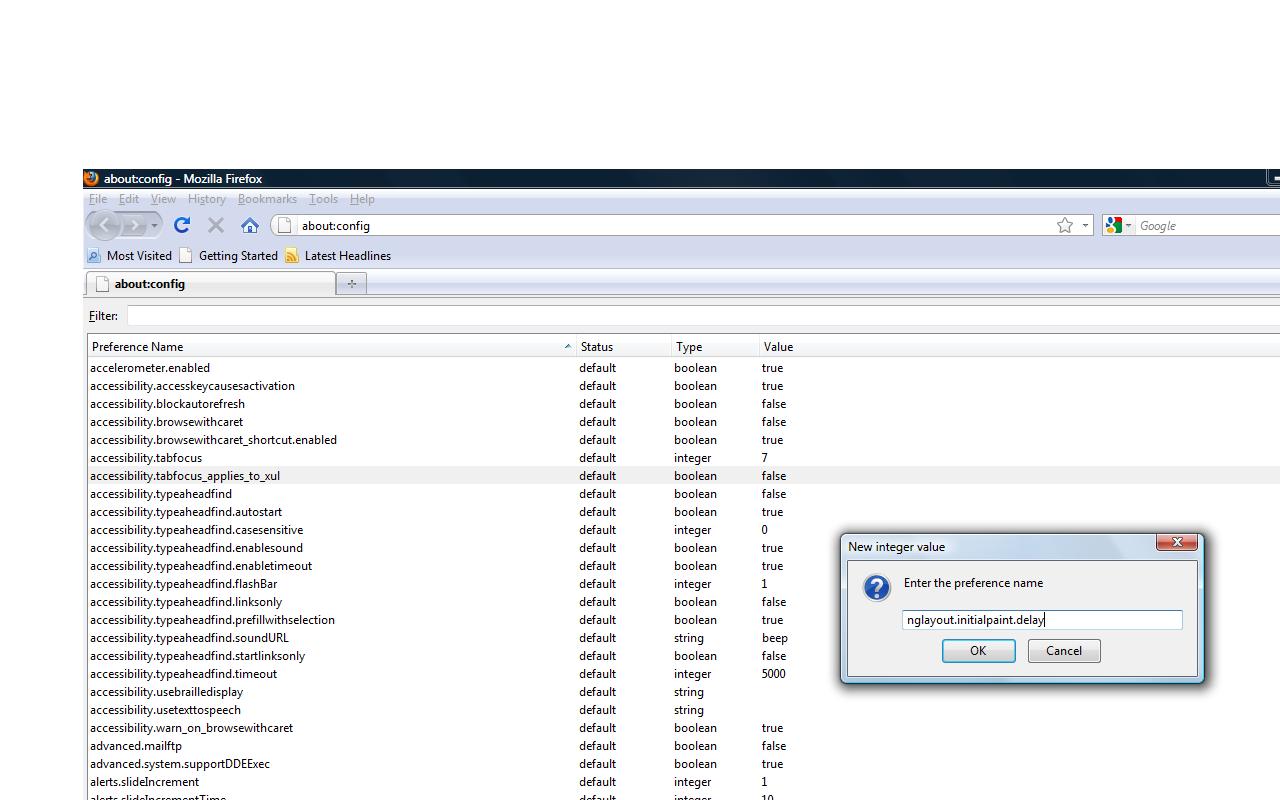Viewport: 1280px width, 800px height.
Task: Select accessibility.typeaheadfind.startlinksonly row
Action: tap(683, 656)
